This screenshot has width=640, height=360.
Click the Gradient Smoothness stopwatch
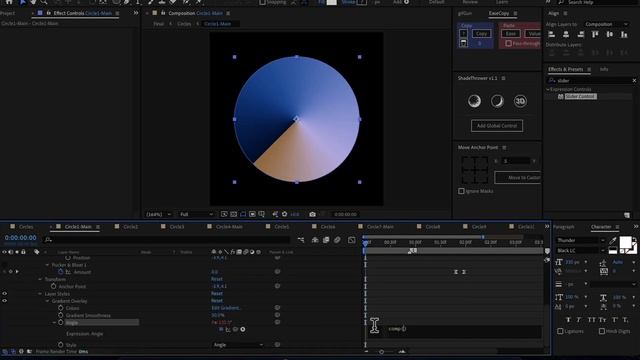60,315
